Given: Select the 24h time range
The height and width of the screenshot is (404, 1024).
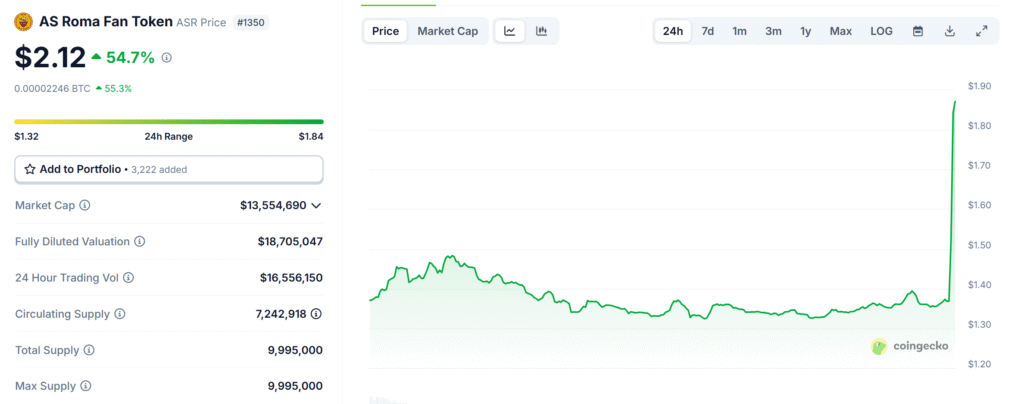Looking at the screenshot, I should click(x=673, y=31).
